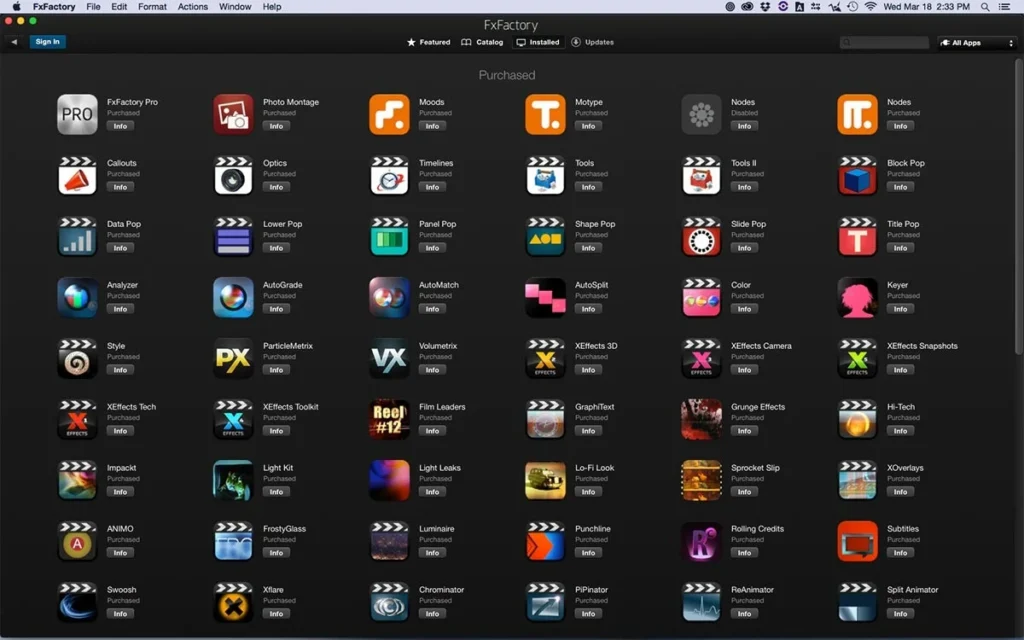Click the Xflare icon
The width and height of the screenshot is (1024, 640).
[233, 602]
